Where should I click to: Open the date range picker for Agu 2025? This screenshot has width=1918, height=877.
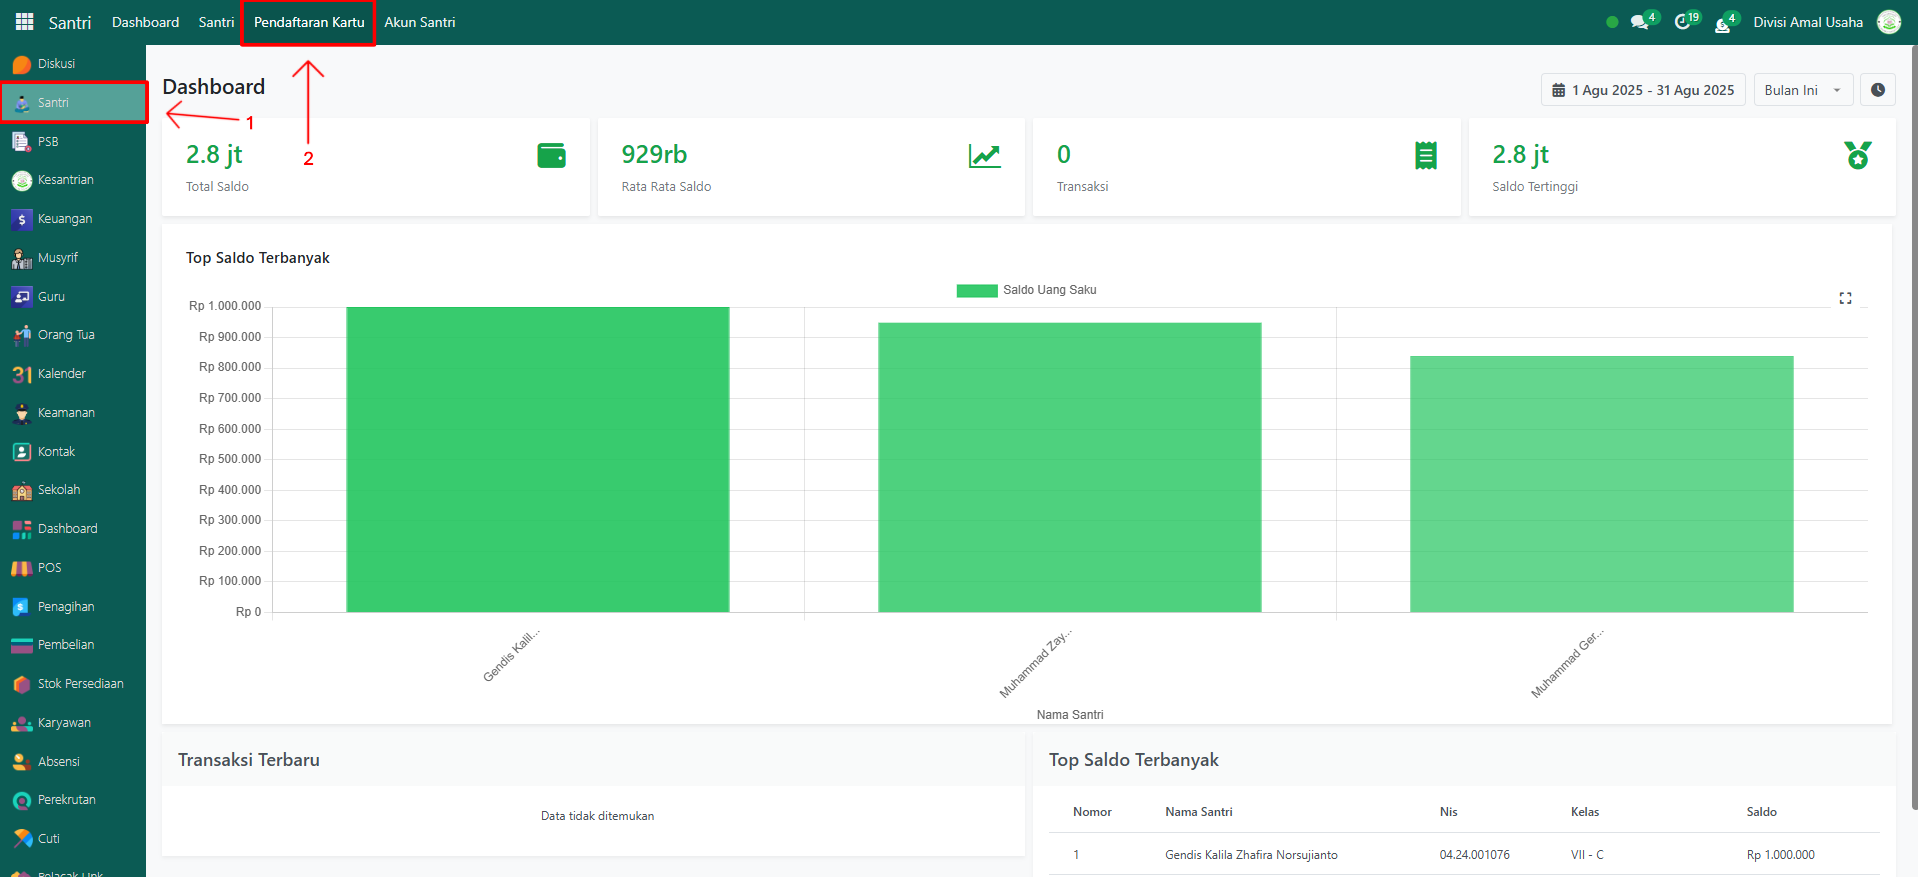coord(1642,90)
